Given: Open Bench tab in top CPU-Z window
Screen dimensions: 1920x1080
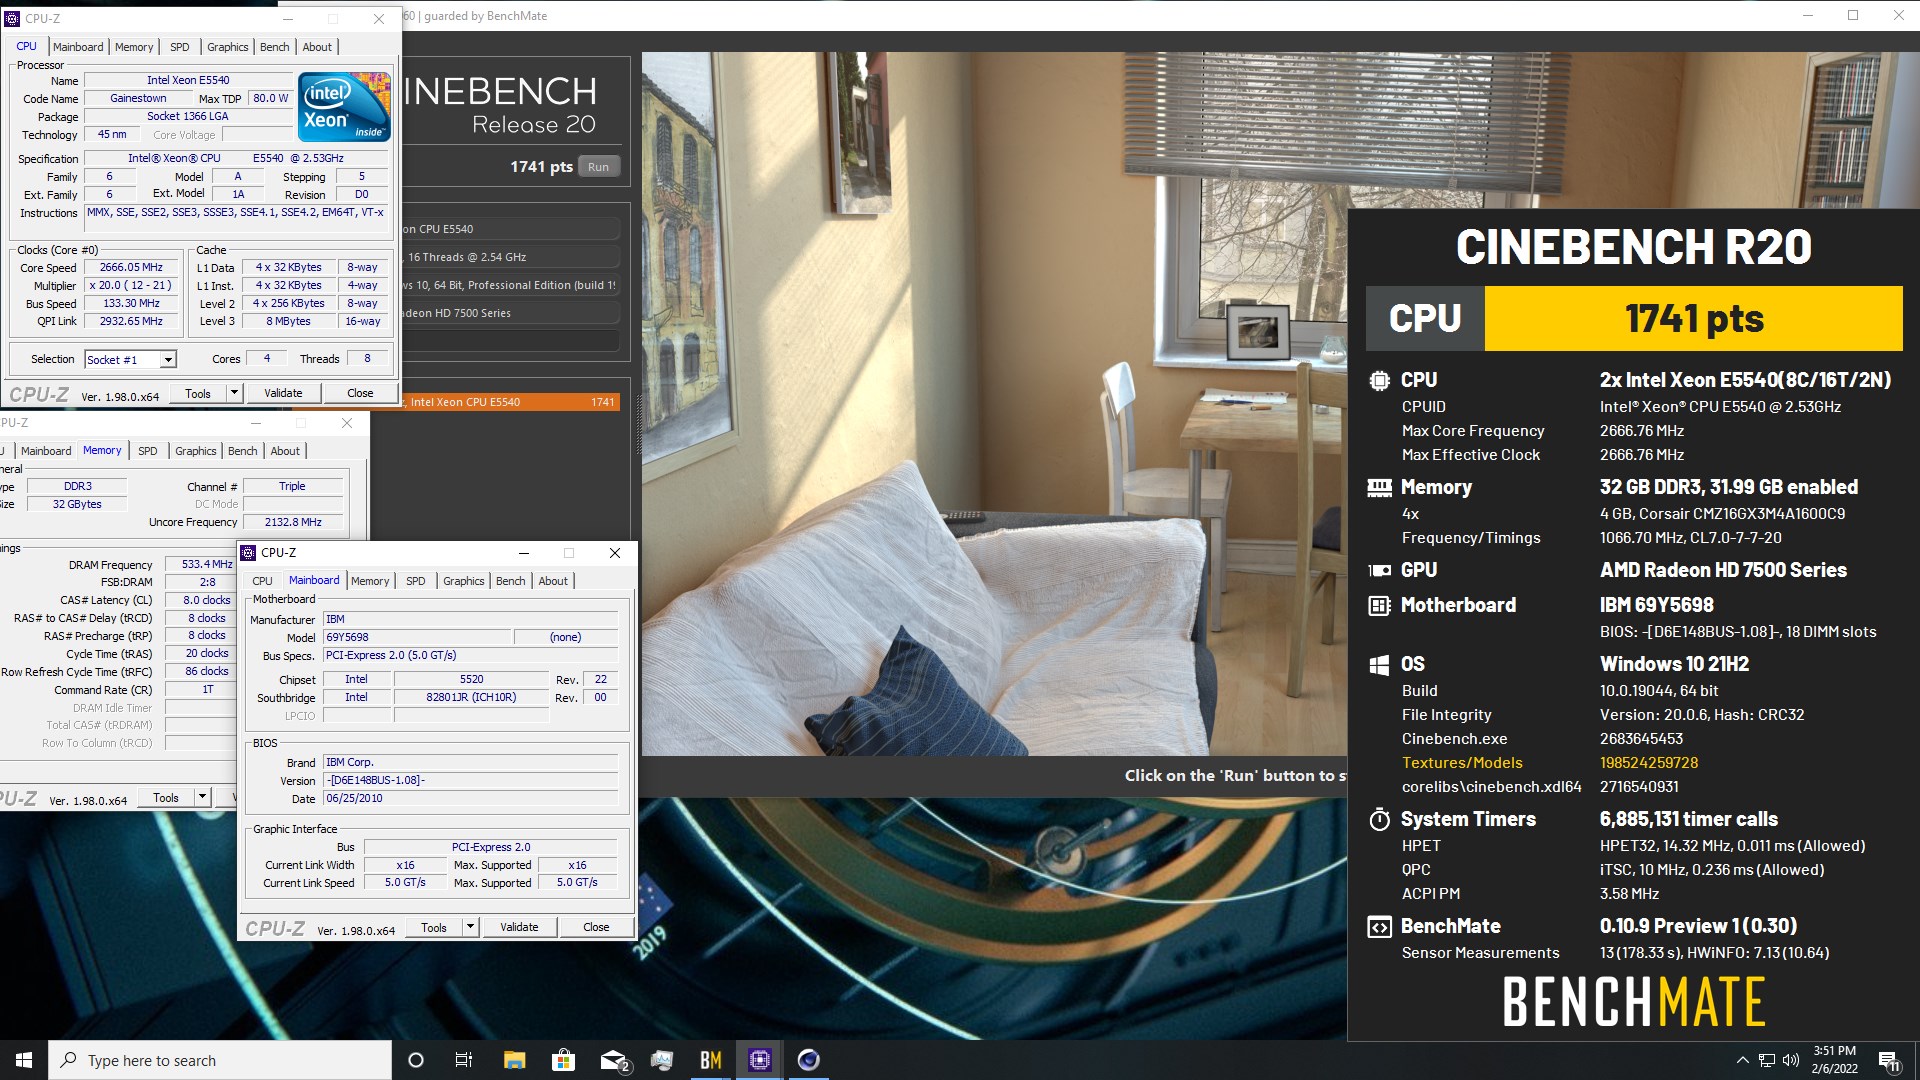Looking at the screenshot, I should pyautogui.click(x=275, y=47).
